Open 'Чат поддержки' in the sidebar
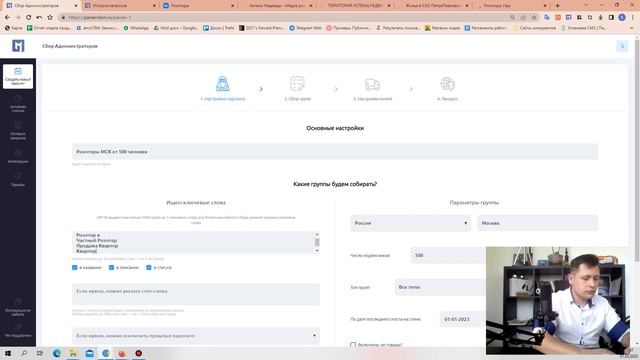The image size is (640, 360). pos(18,331)
